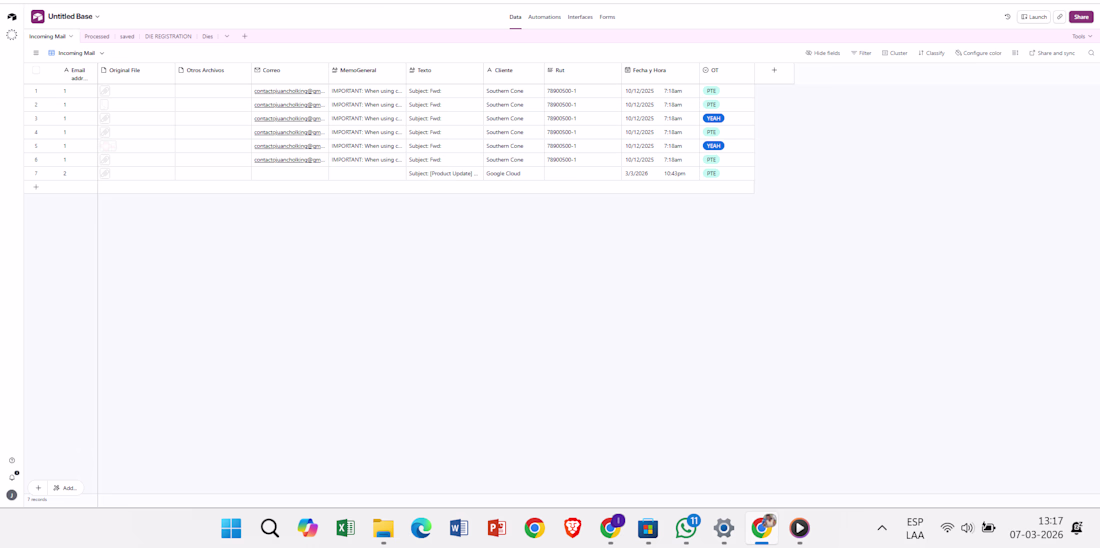Screen dimensions: 1100x548
Task: Open the Fecha y Hora column header
Action: pos(660,70)
